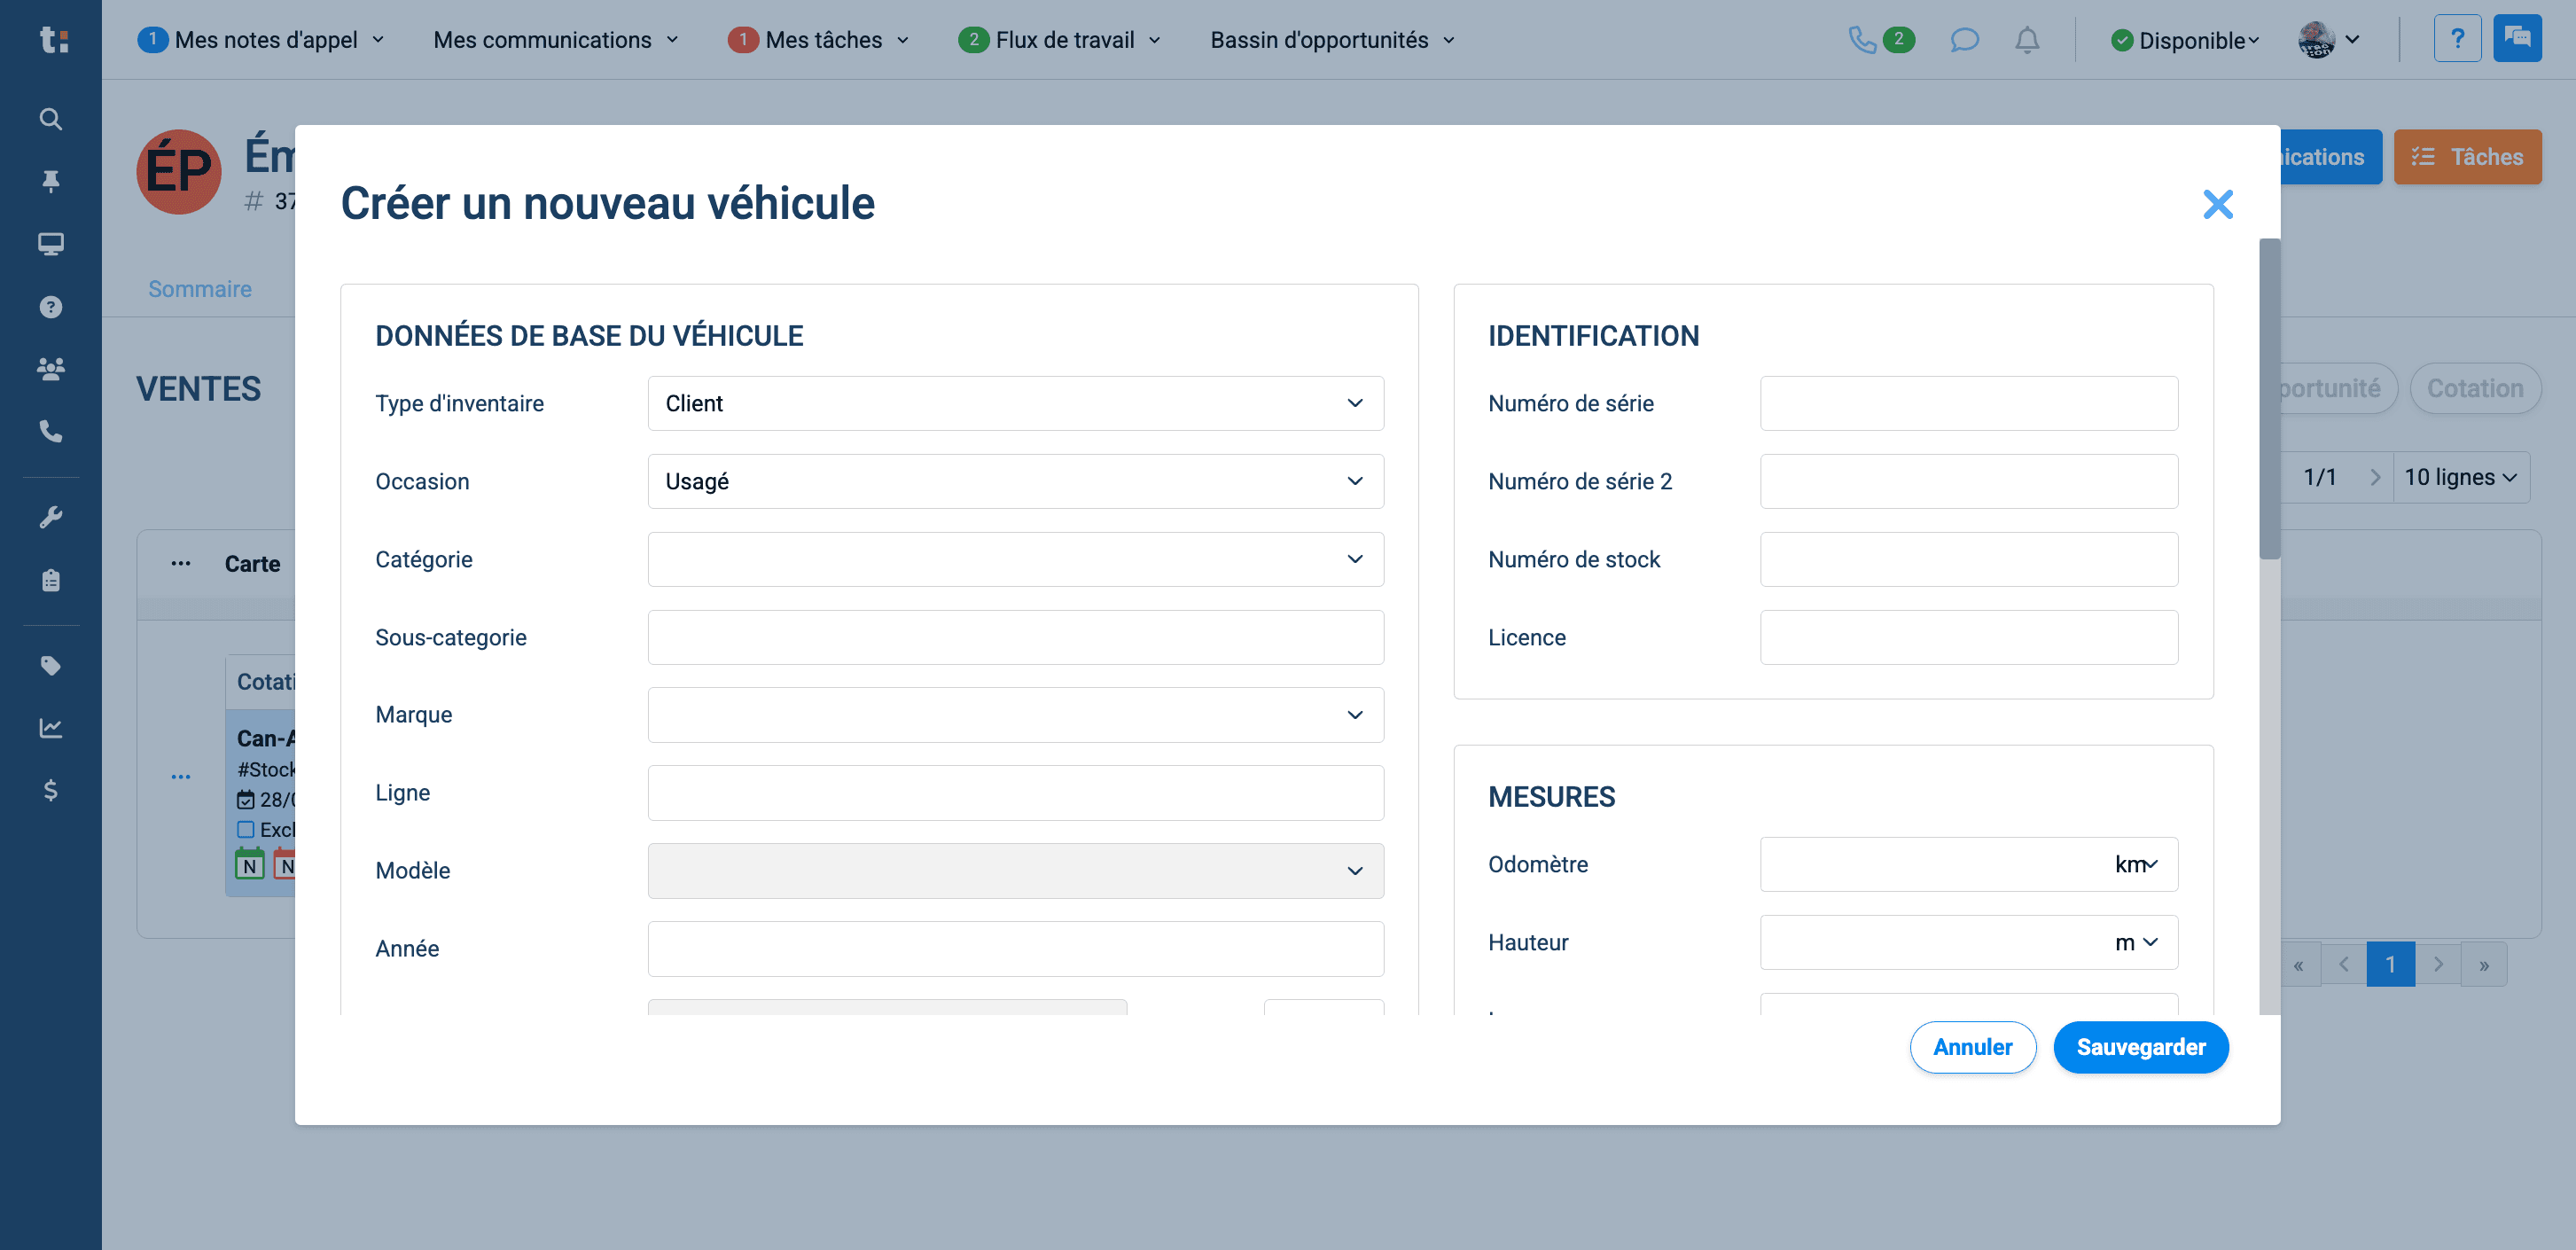Open the contacts group icon in sidebar

tap(51, 369)
